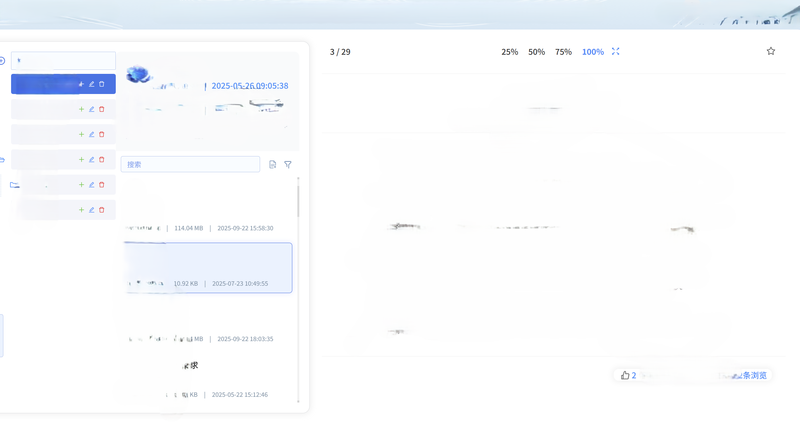The image size is (800, 424).
Task: Select the 100% zoom option
Action: tap(592, 52)
